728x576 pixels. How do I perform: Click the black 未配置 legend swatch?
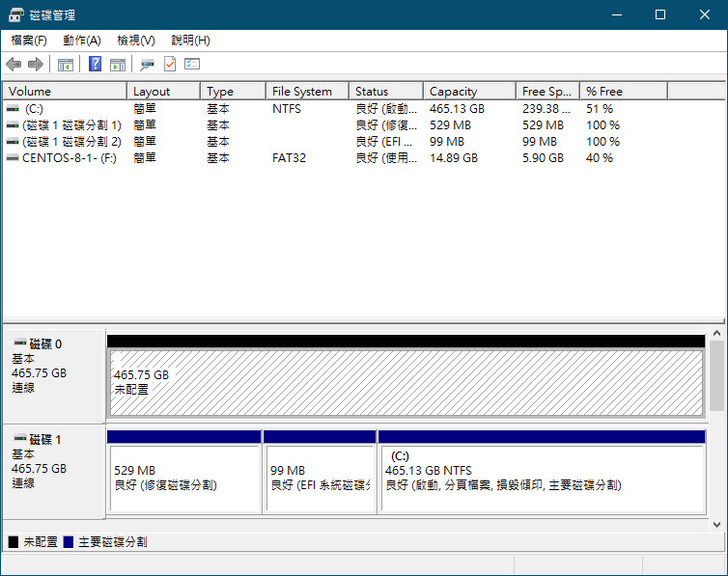tap(13, 542)
